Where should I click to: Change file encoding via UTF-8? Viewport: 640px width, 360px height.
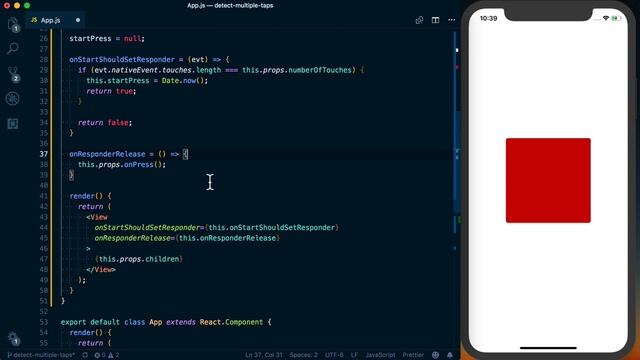334,355
